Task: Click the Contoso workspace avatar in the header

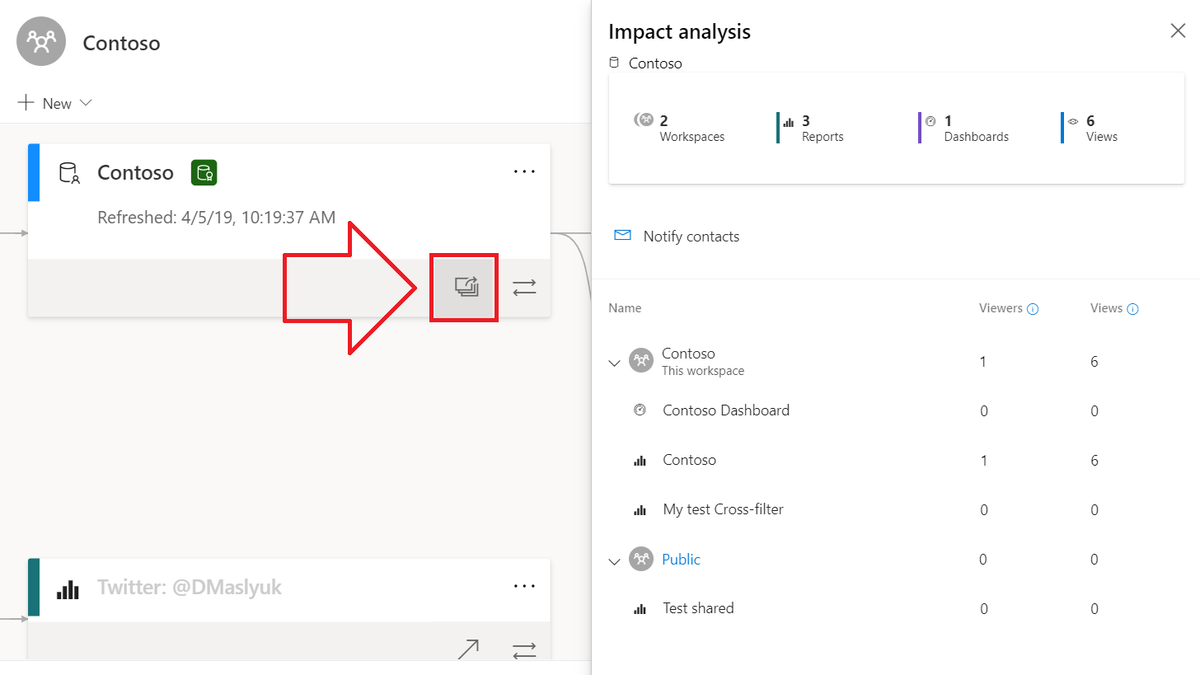Action: (41, 42)
